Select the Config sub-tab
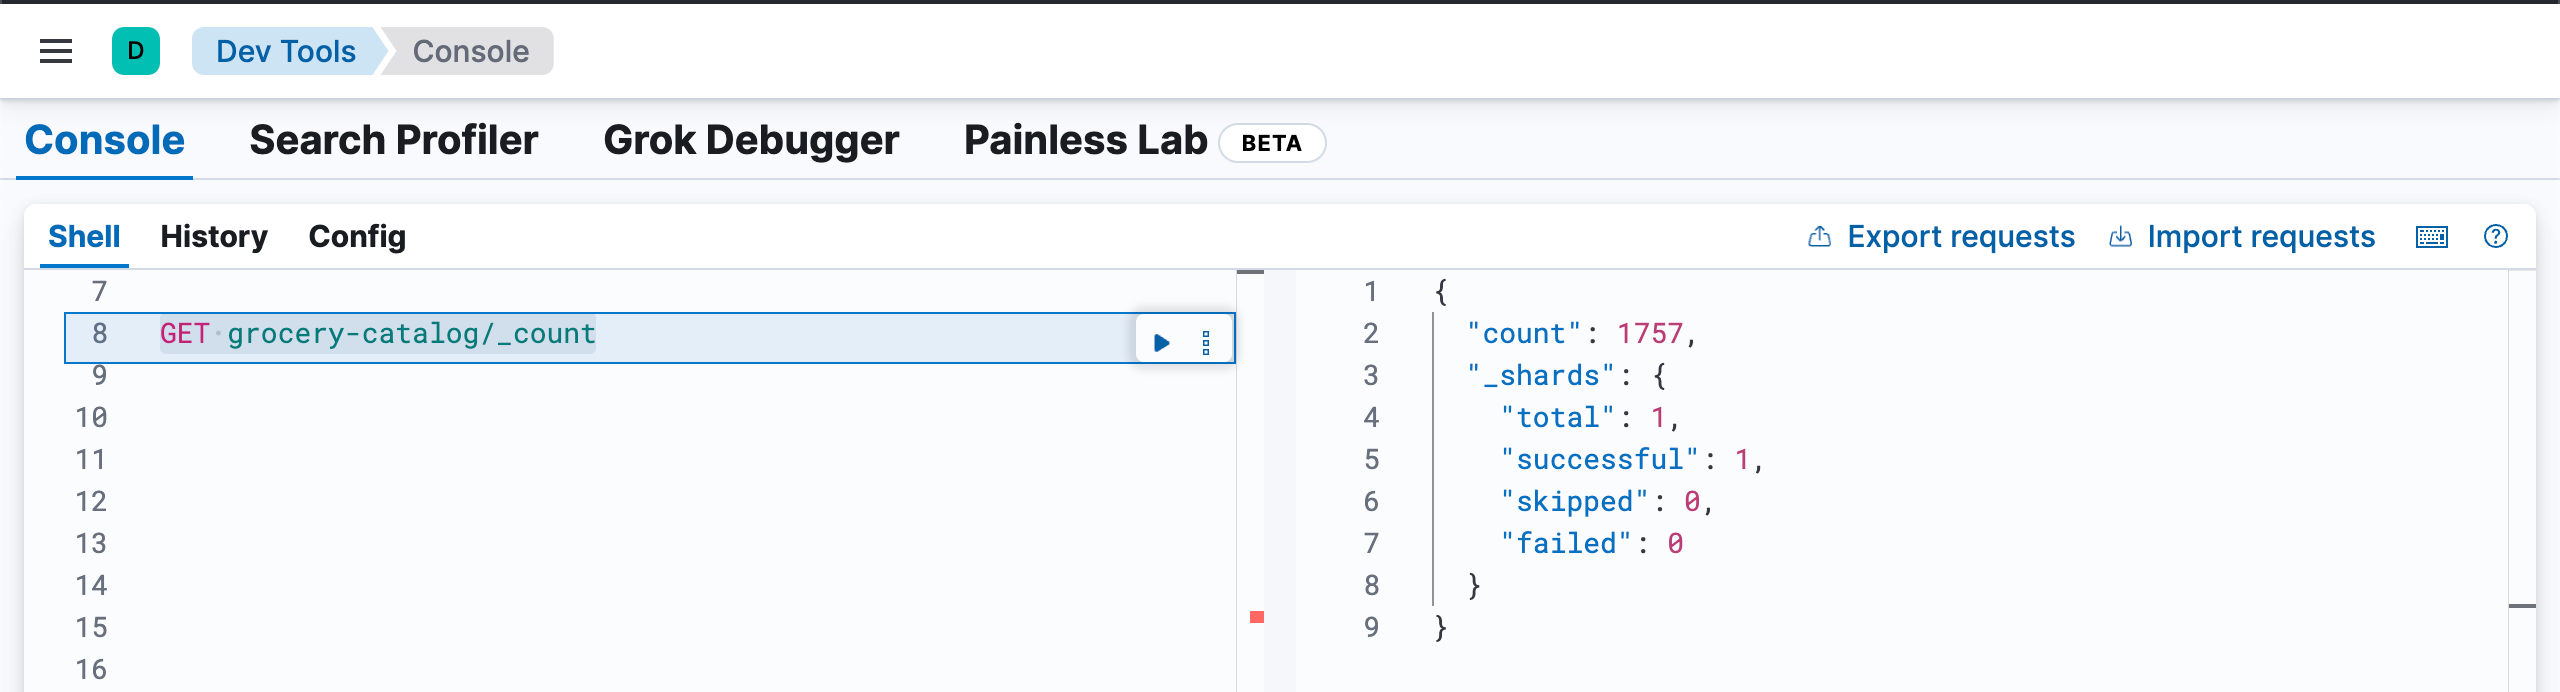The height and width of the screenshot is (692, 2560). point(357,237)
